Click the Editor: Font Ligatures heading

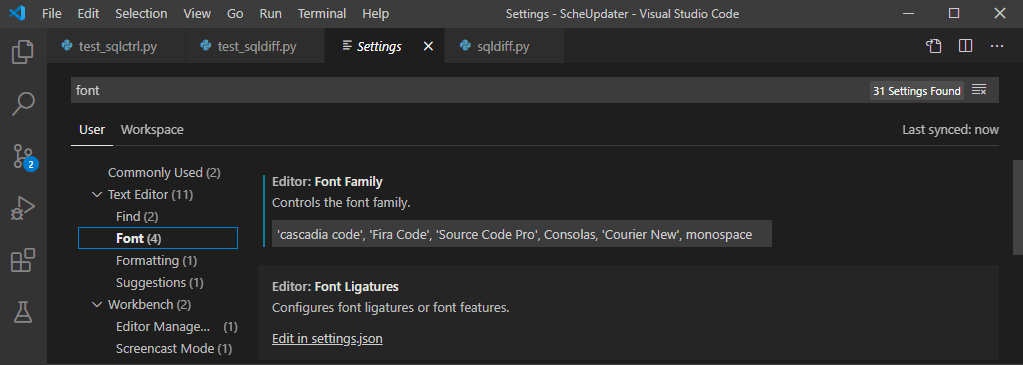pyautogui.click(x=335, y=286)
